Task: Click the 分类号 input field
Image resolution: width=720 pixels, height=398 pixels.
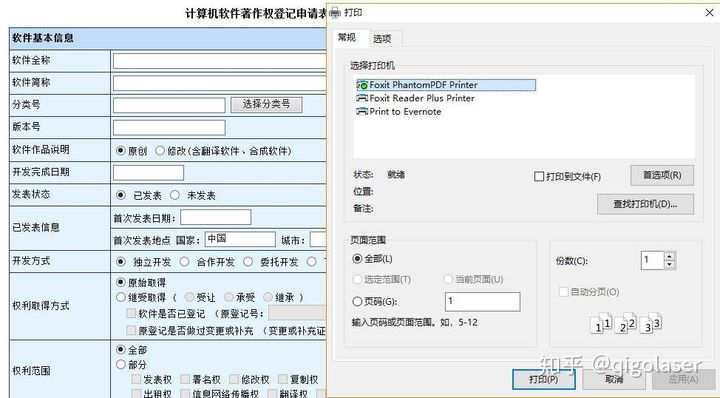Action: point(169,105)
